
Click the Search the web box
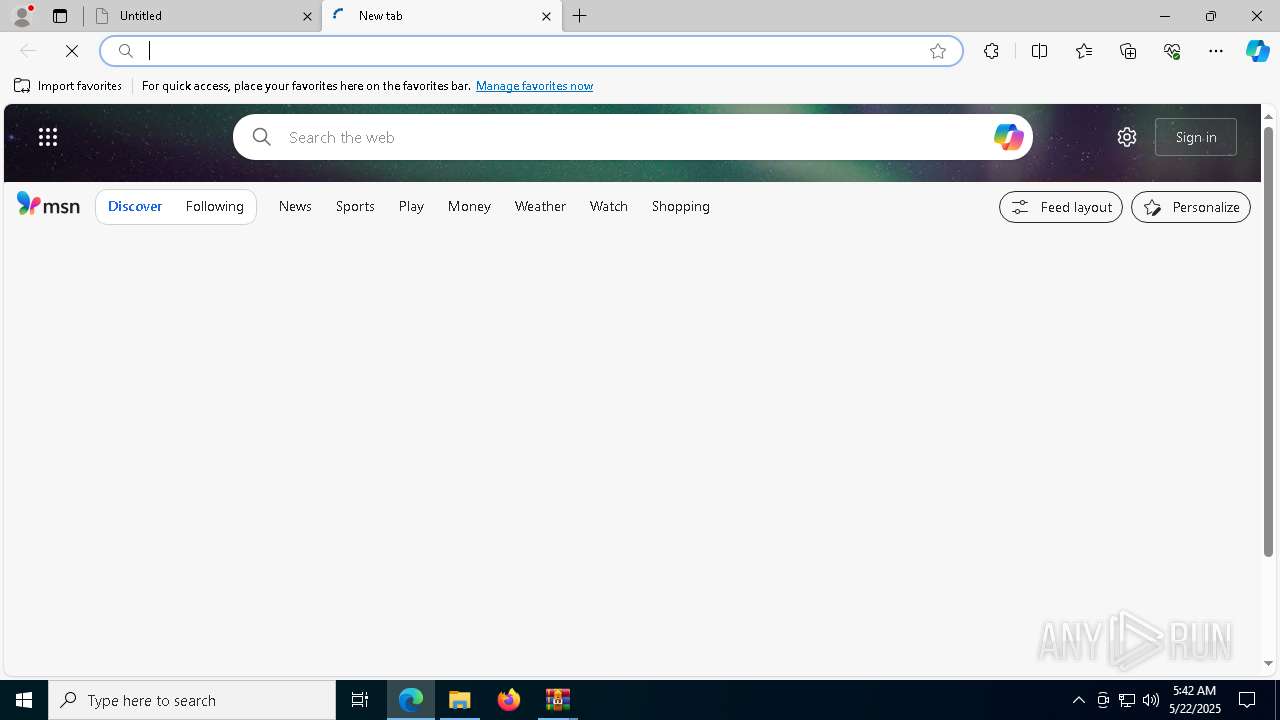632,137
